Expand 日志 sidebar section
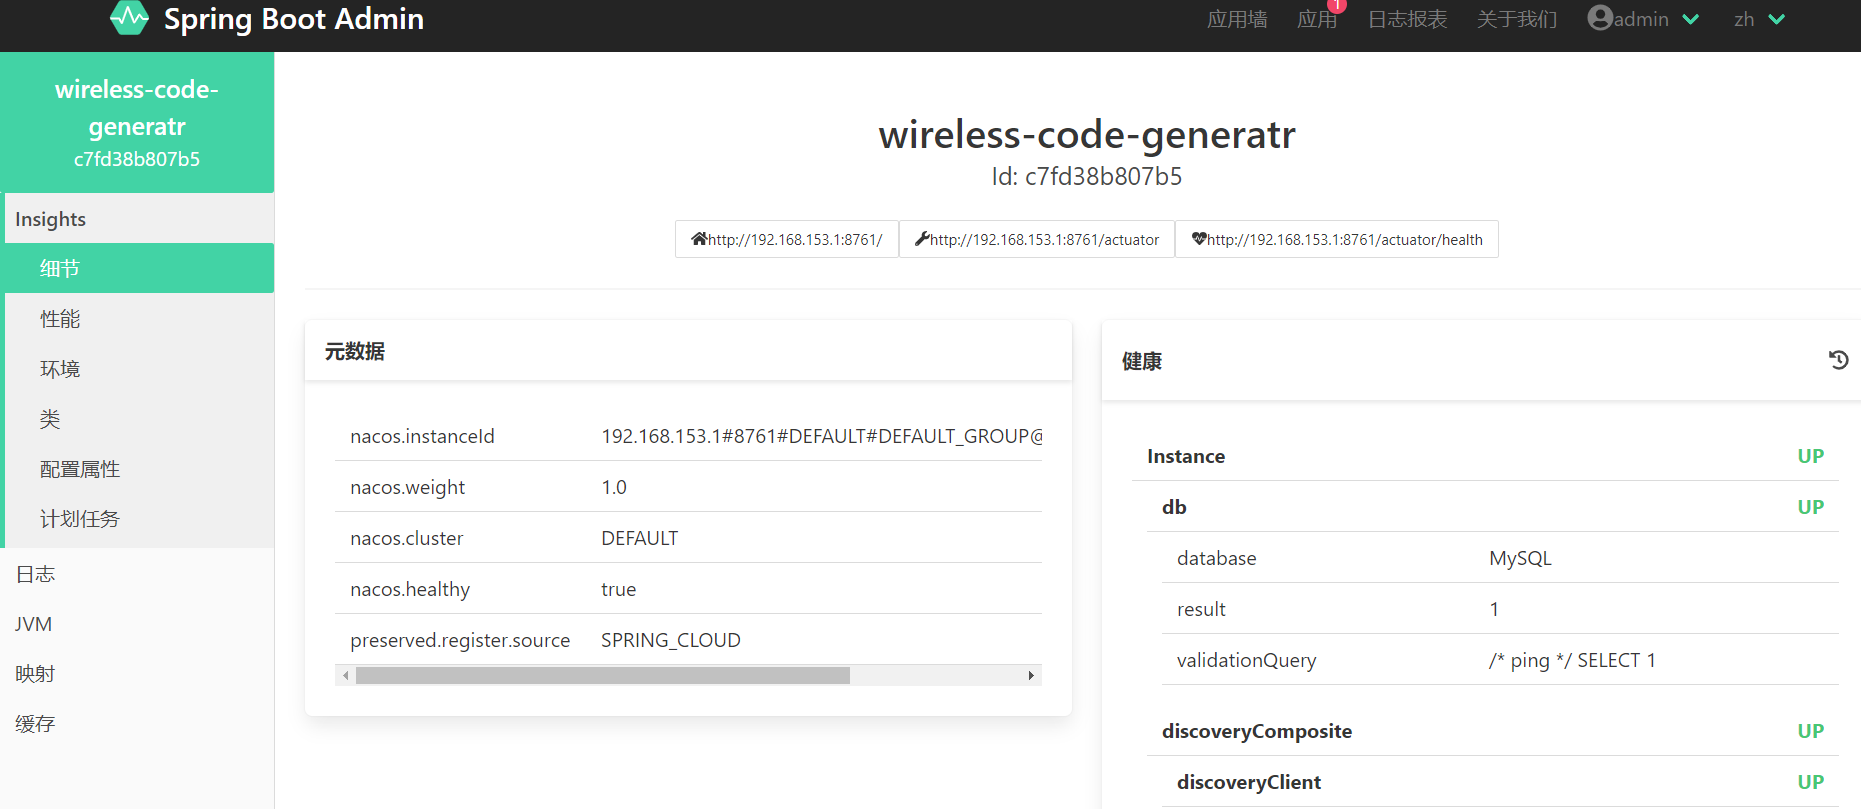Image resolution: width=1861 pixels, height=809 pixels. point(137,574)
